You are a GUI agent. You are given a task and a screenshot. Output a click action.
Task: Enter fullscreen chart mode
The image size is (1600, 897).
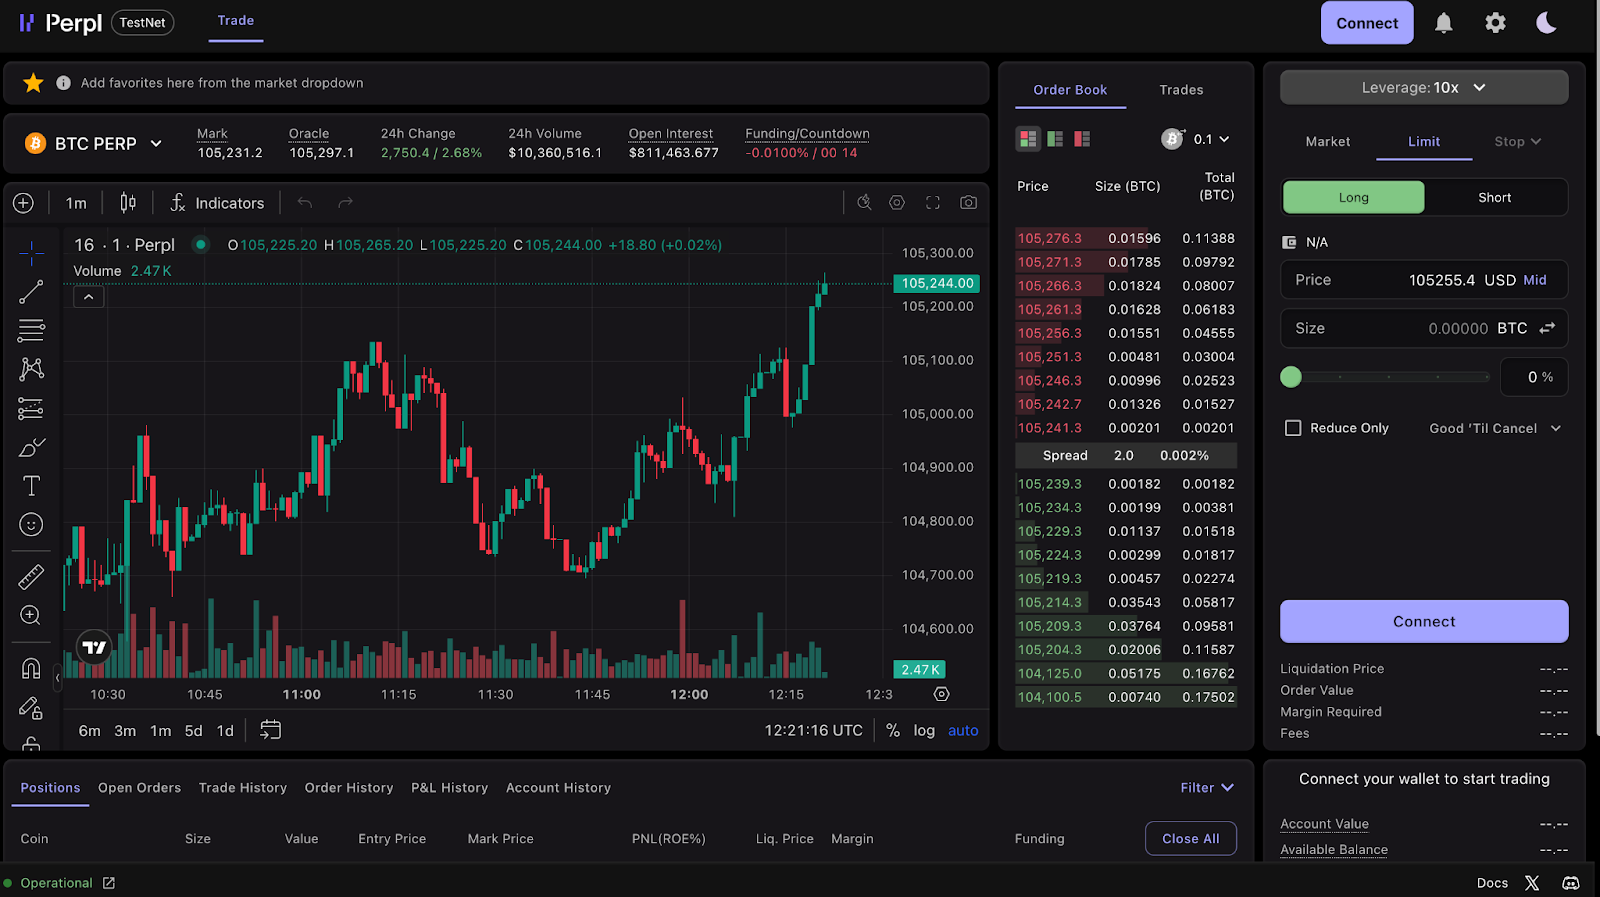[x=933, y=203]
